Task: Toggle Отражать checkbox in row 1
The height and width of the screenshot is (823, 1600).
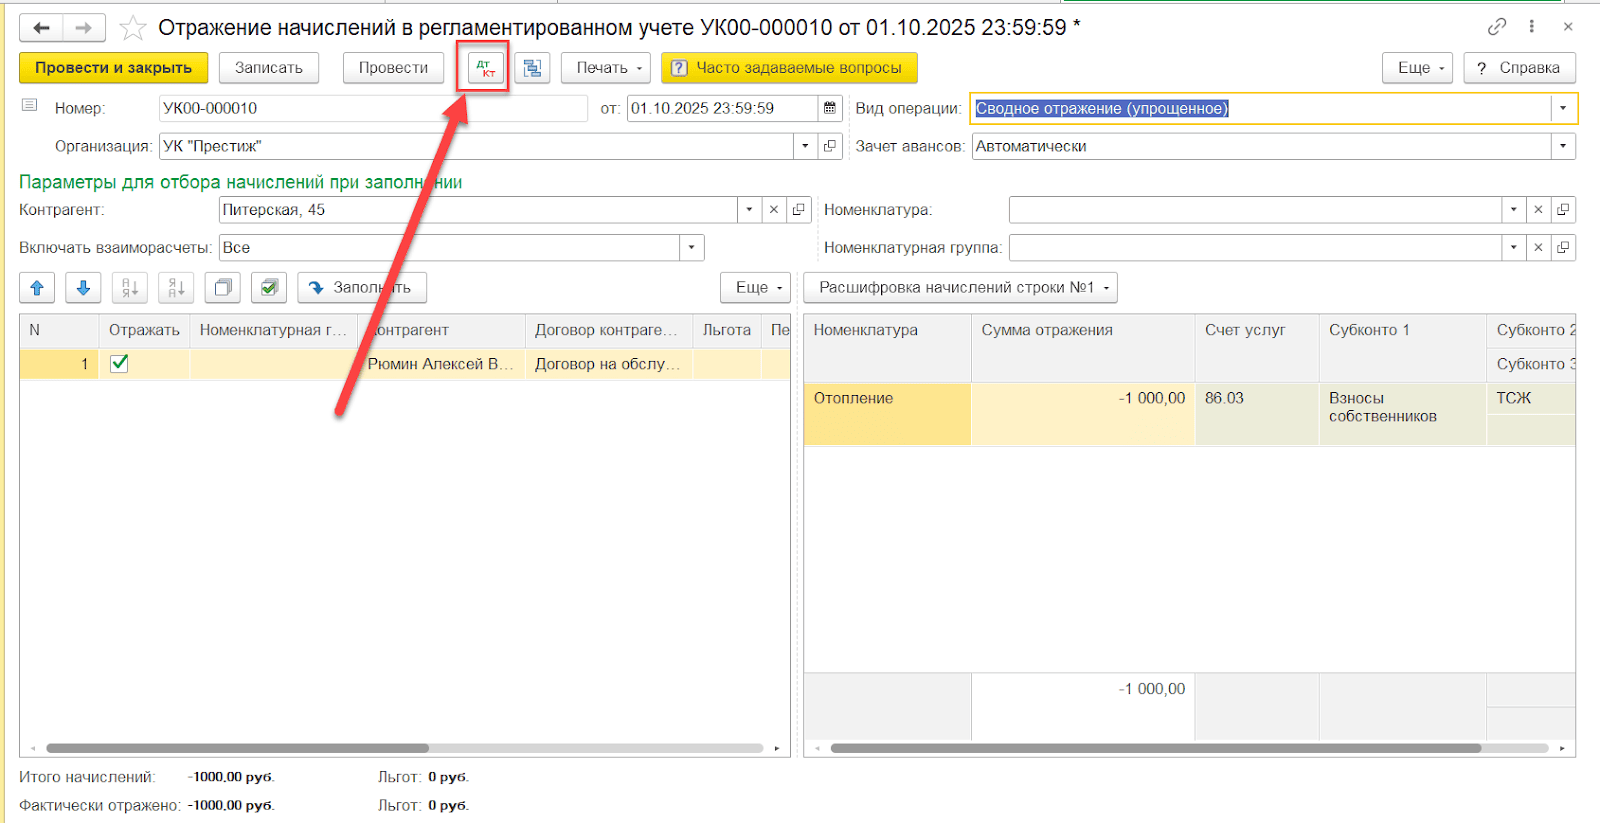Action: click(x=119, y=364)
